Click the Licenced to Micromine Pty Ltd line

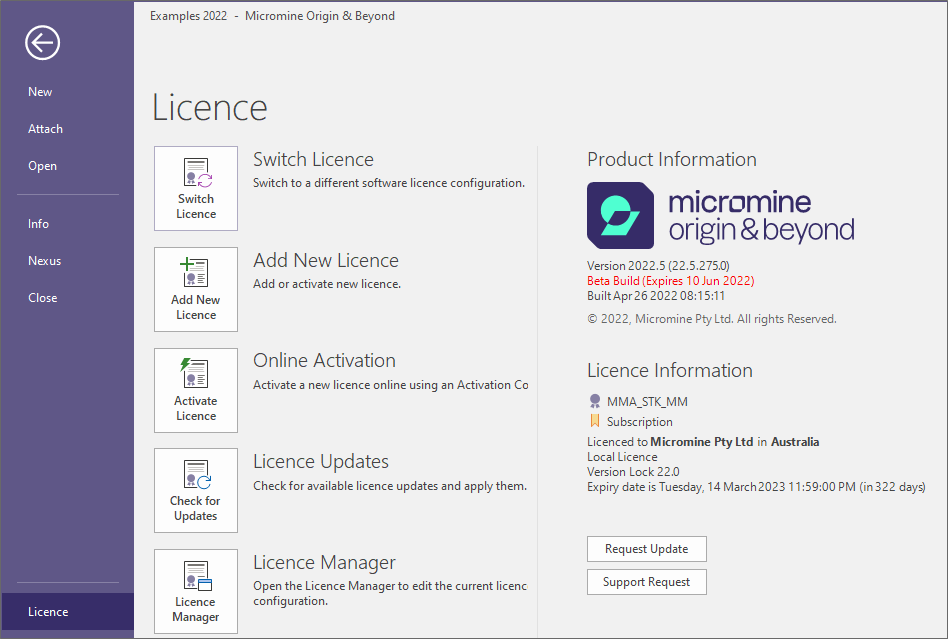click(703, 442)
